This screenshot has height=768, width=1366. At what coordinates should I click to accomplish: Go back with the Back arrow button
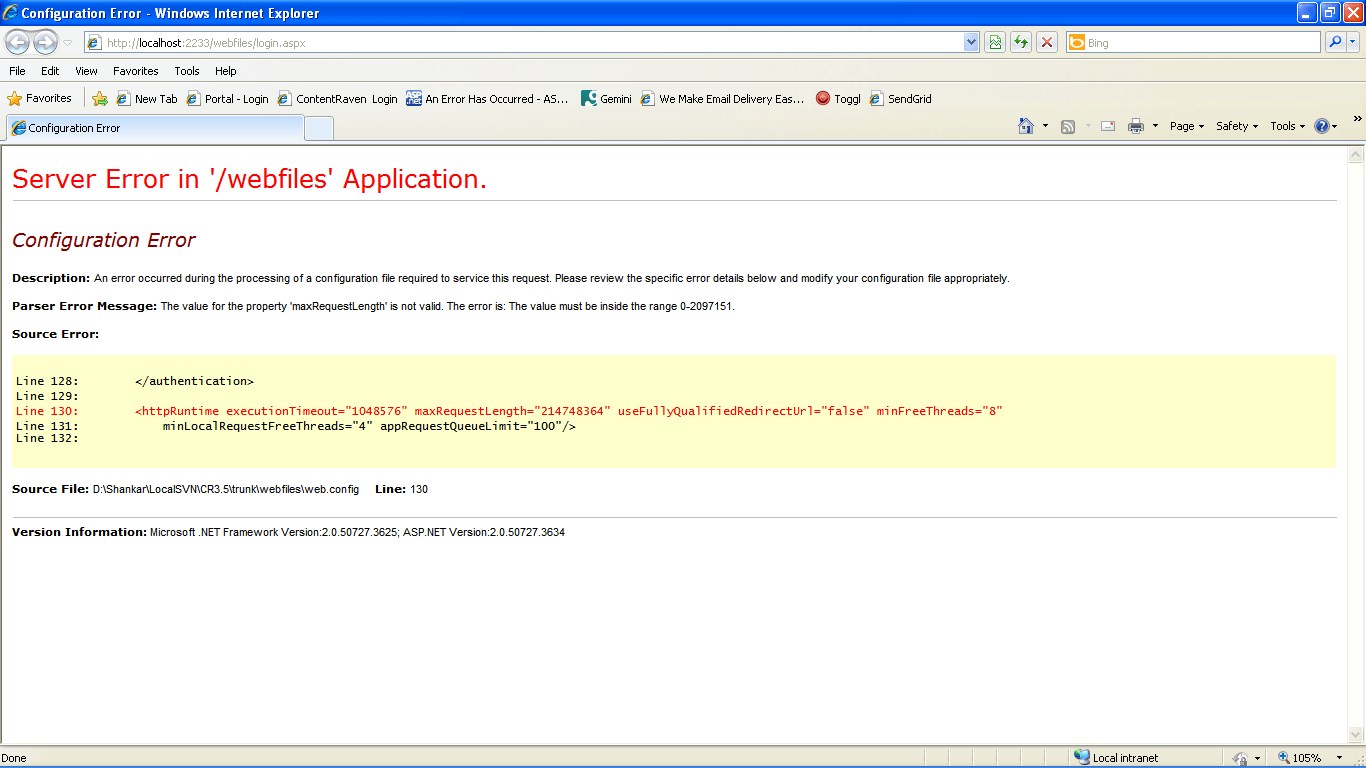point(17,42)
